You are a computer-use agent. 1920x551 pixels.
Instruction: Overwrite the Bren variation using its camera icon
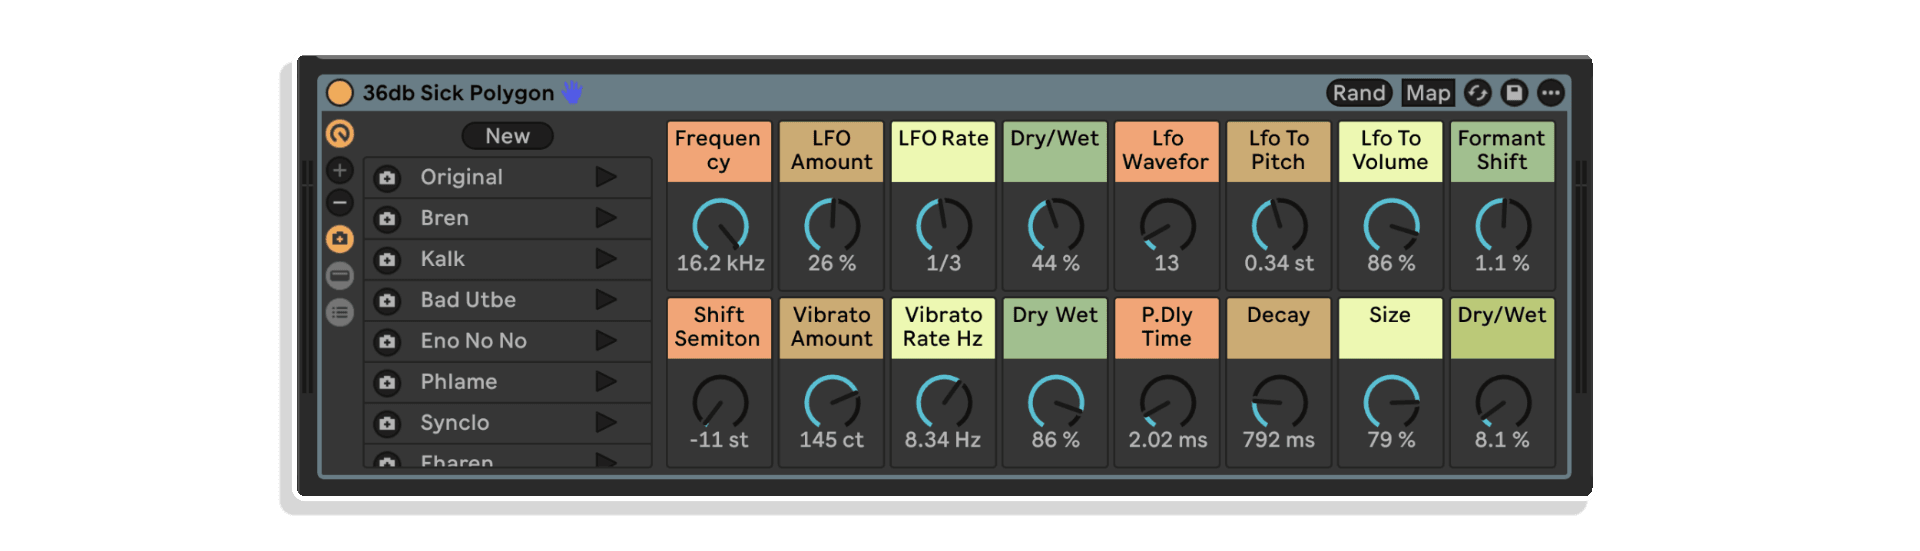click(x=387, y=219)
